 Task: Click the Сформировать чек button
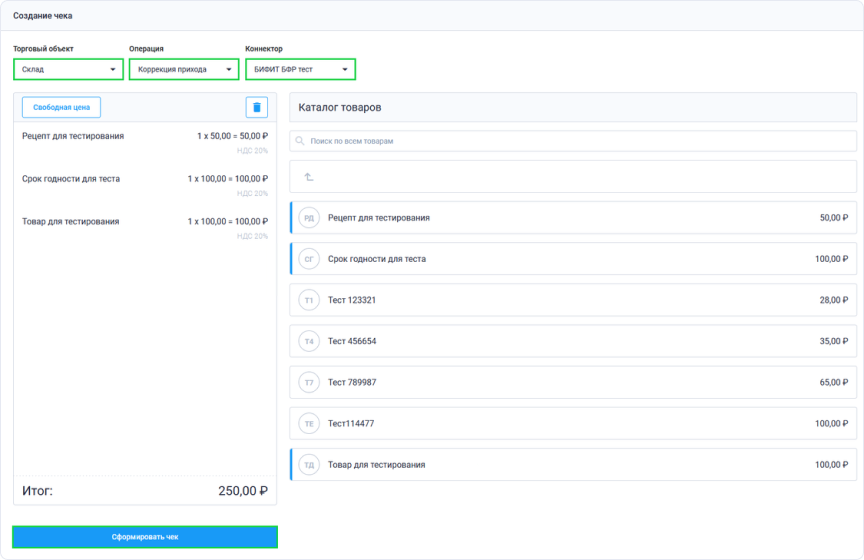point(145,537)
